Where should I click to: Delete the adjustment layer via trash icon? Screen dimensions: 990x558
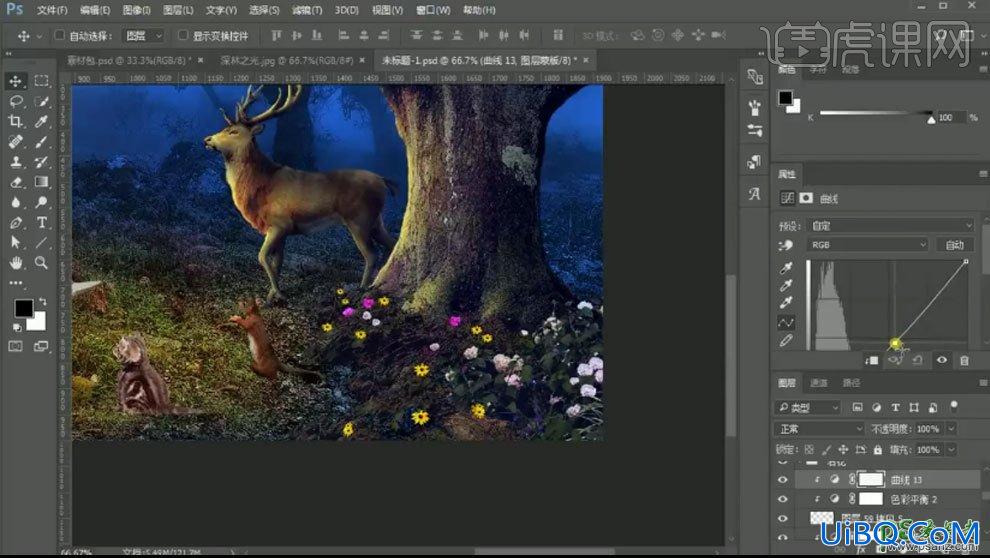point(964,360)
